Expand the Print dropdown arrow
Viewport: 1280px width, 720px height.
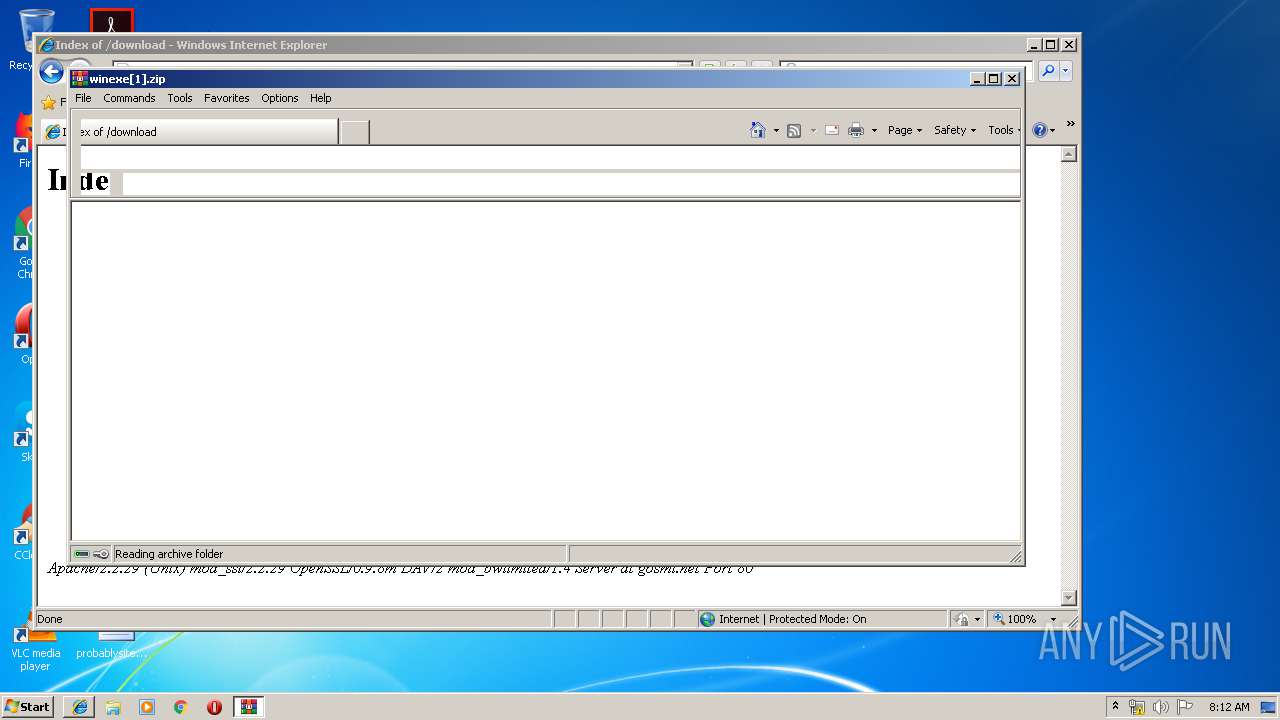[874, 131]
